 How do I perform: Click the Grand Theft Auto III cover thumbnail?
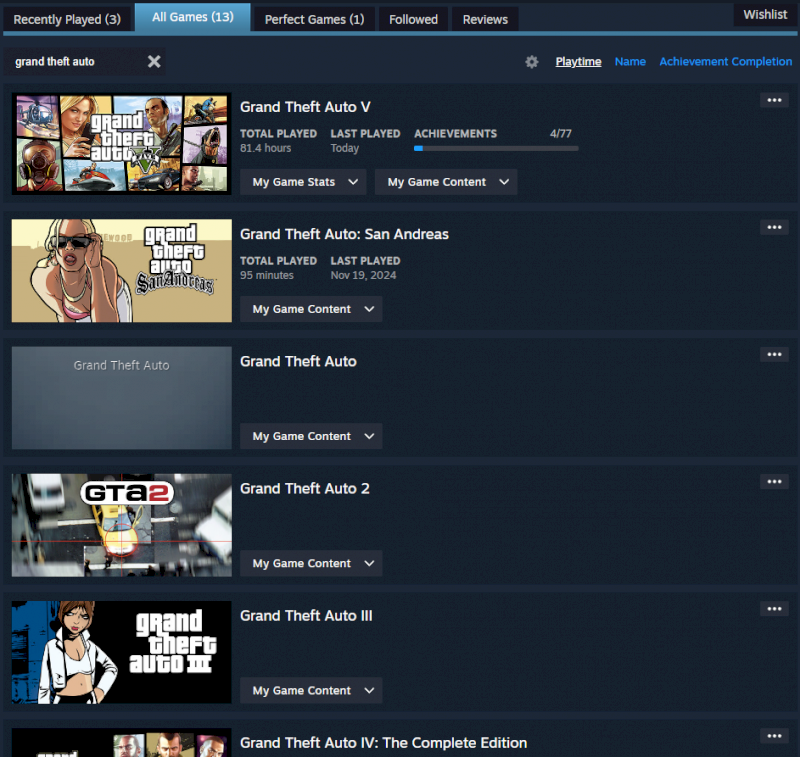click(x=121, y=652)
